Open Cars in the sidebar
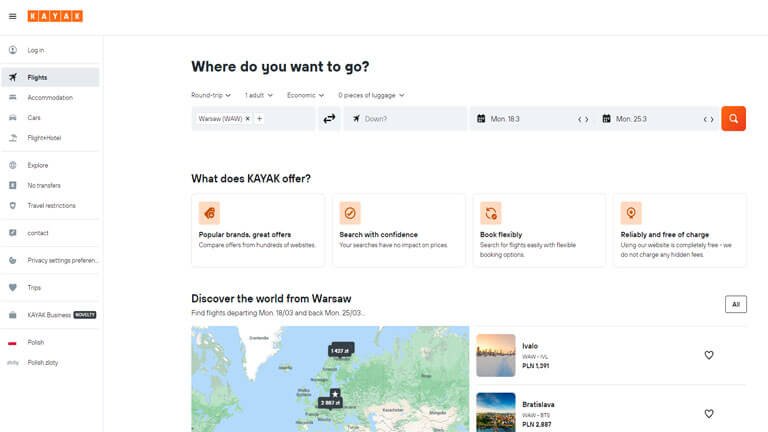The width and height of the screenshot is (768, 432). point(34,117)
